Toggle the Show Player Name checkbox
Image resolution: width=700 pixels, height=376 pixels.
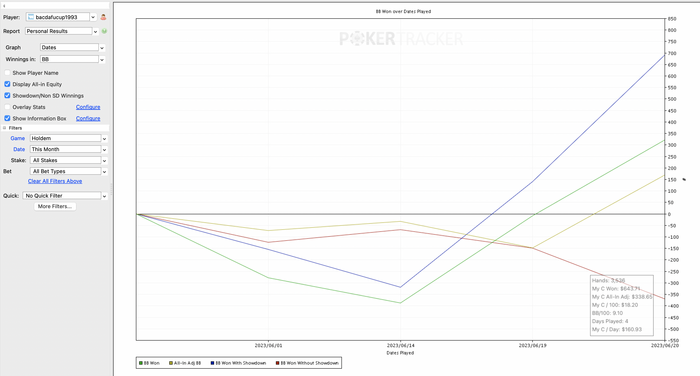[7, 73]
